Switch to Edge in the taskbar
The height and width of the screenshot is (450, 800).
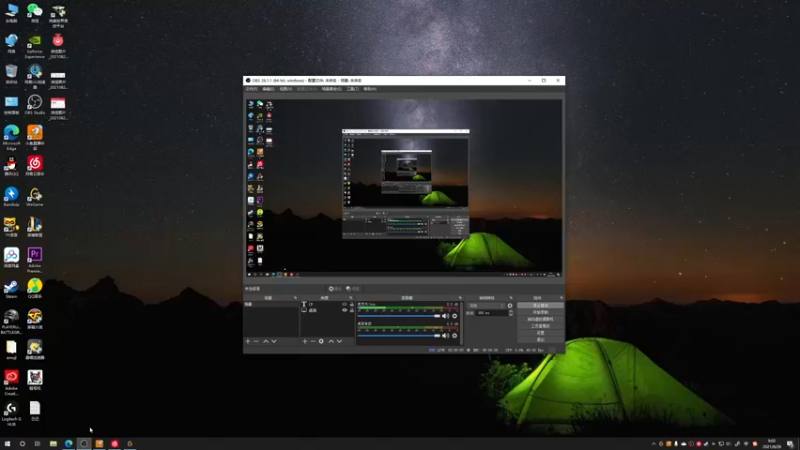[x=68, y=444]
